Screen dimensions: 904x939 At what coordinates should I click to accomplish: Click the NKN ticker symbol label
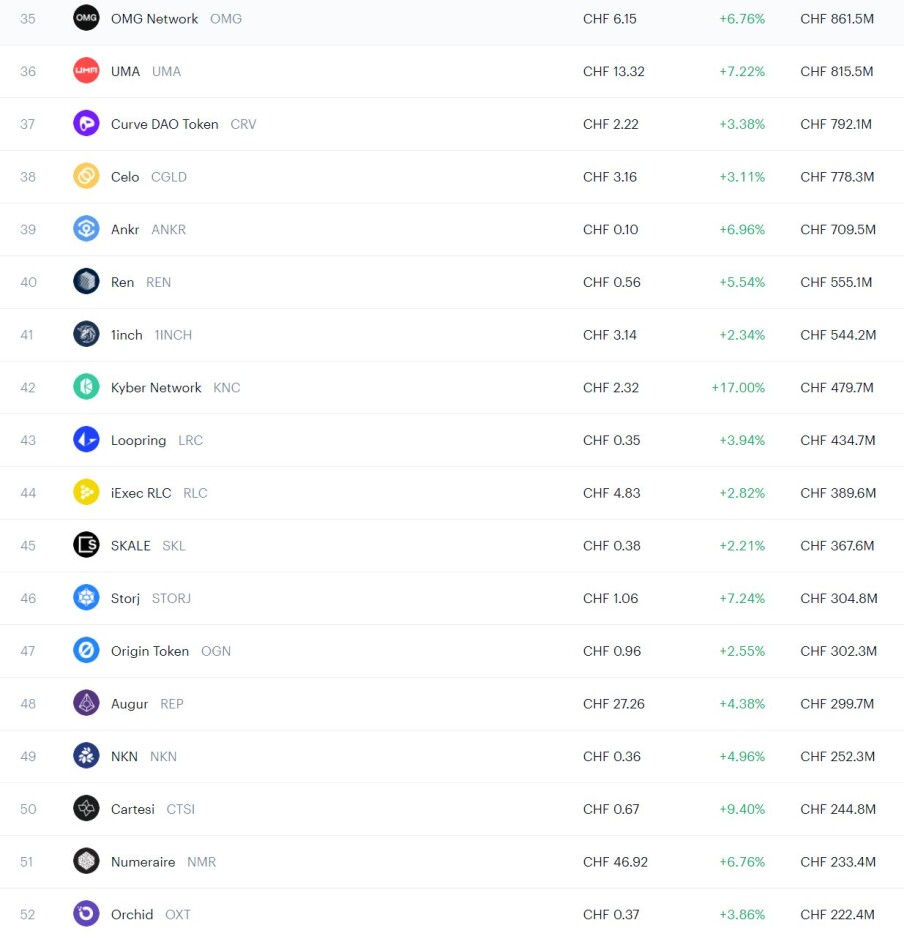pos(163,756)
